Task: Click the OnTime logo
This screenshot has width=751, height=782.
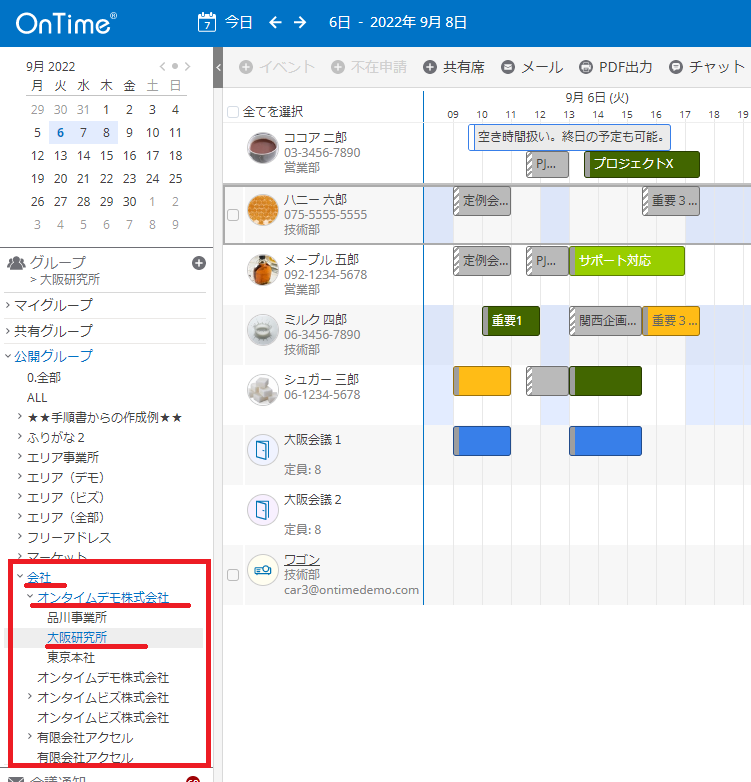Action: tap(66, 23)
